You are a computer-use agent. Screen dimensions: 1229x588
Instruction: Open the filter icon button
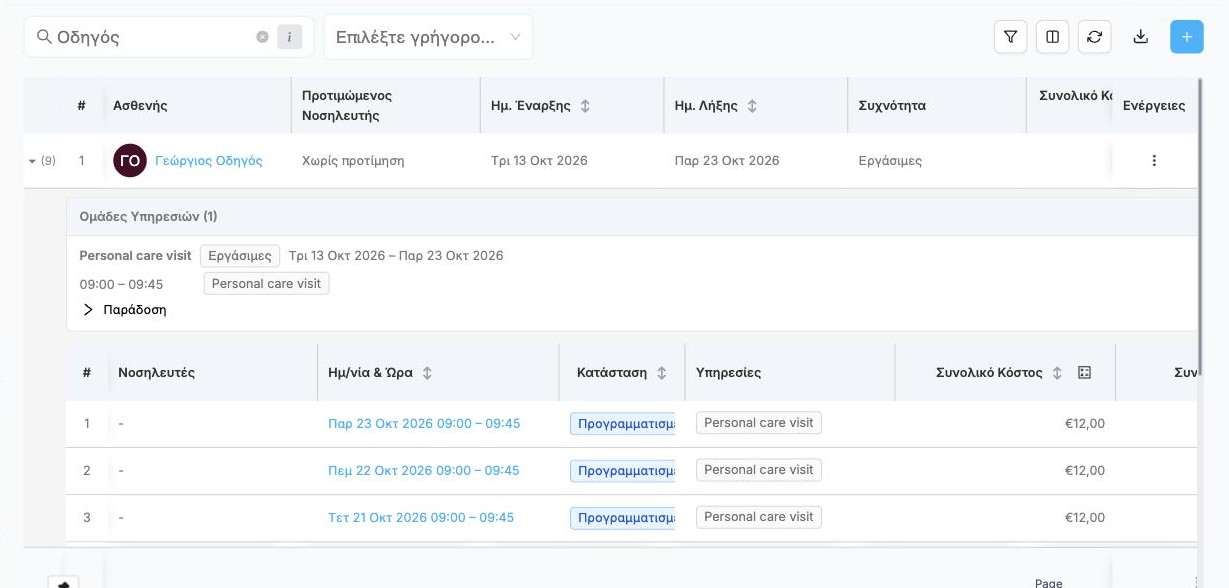pyautogui.click(x=1010, y=37)
